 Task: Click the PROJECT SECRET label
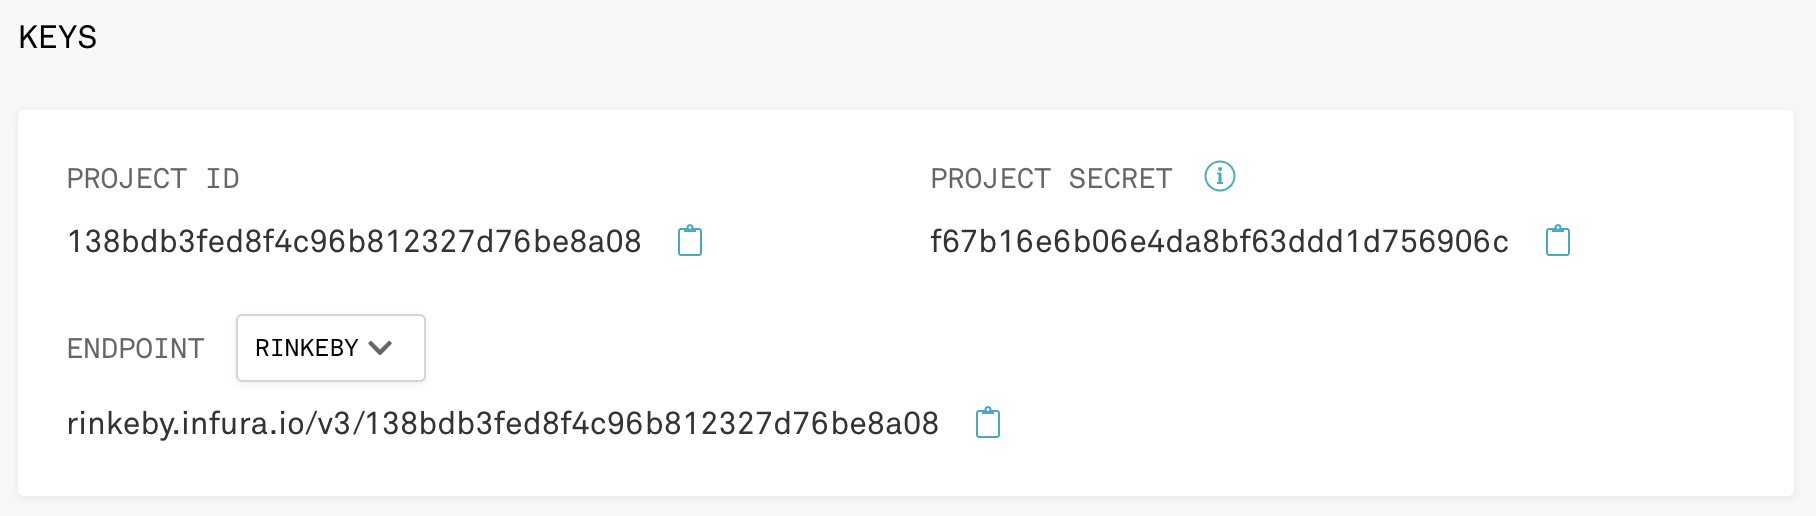[1051, 179]
